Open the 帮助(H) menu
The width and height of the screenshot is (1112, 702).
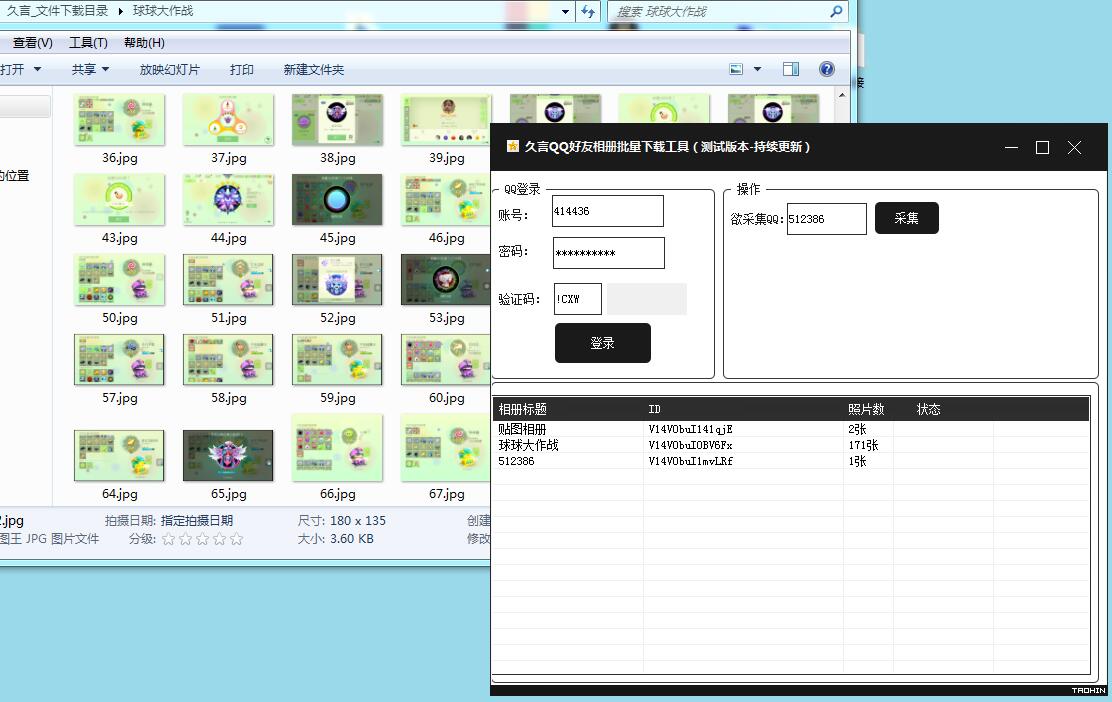(x=144, y=43)
